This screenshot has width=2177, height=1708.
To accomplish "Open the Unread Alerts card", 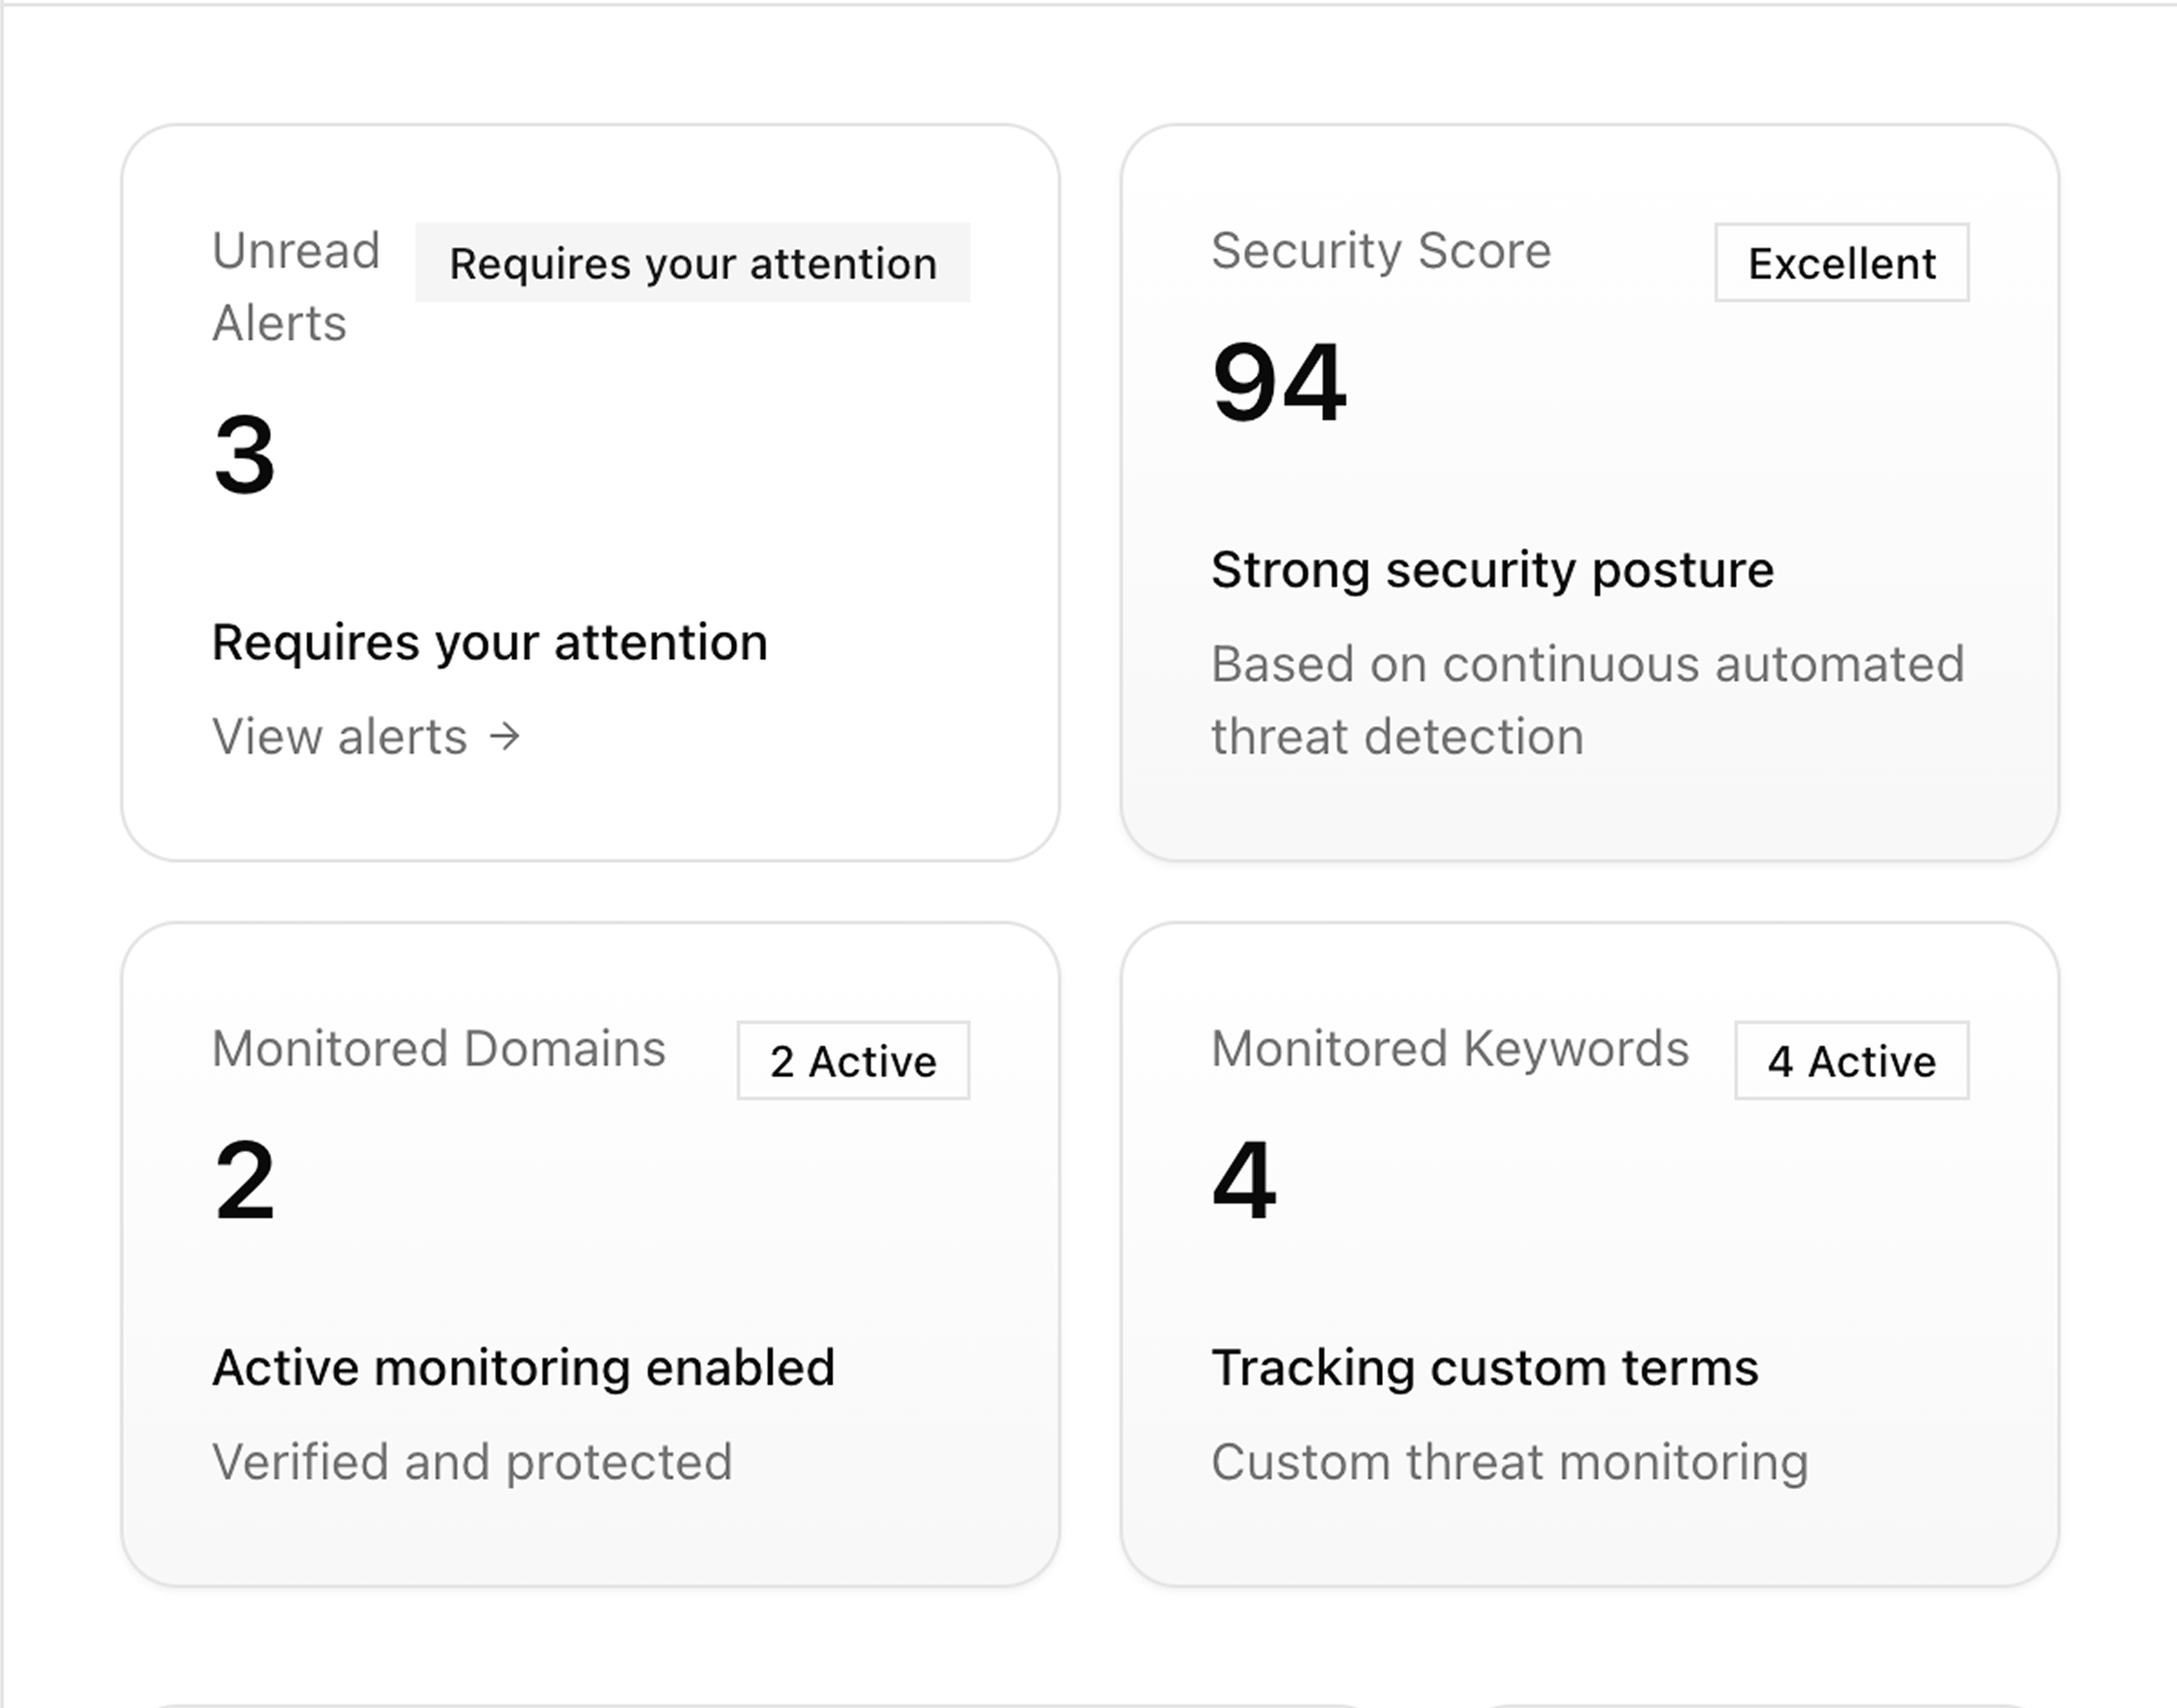I will pyautogui.click(x=593, y=490).
